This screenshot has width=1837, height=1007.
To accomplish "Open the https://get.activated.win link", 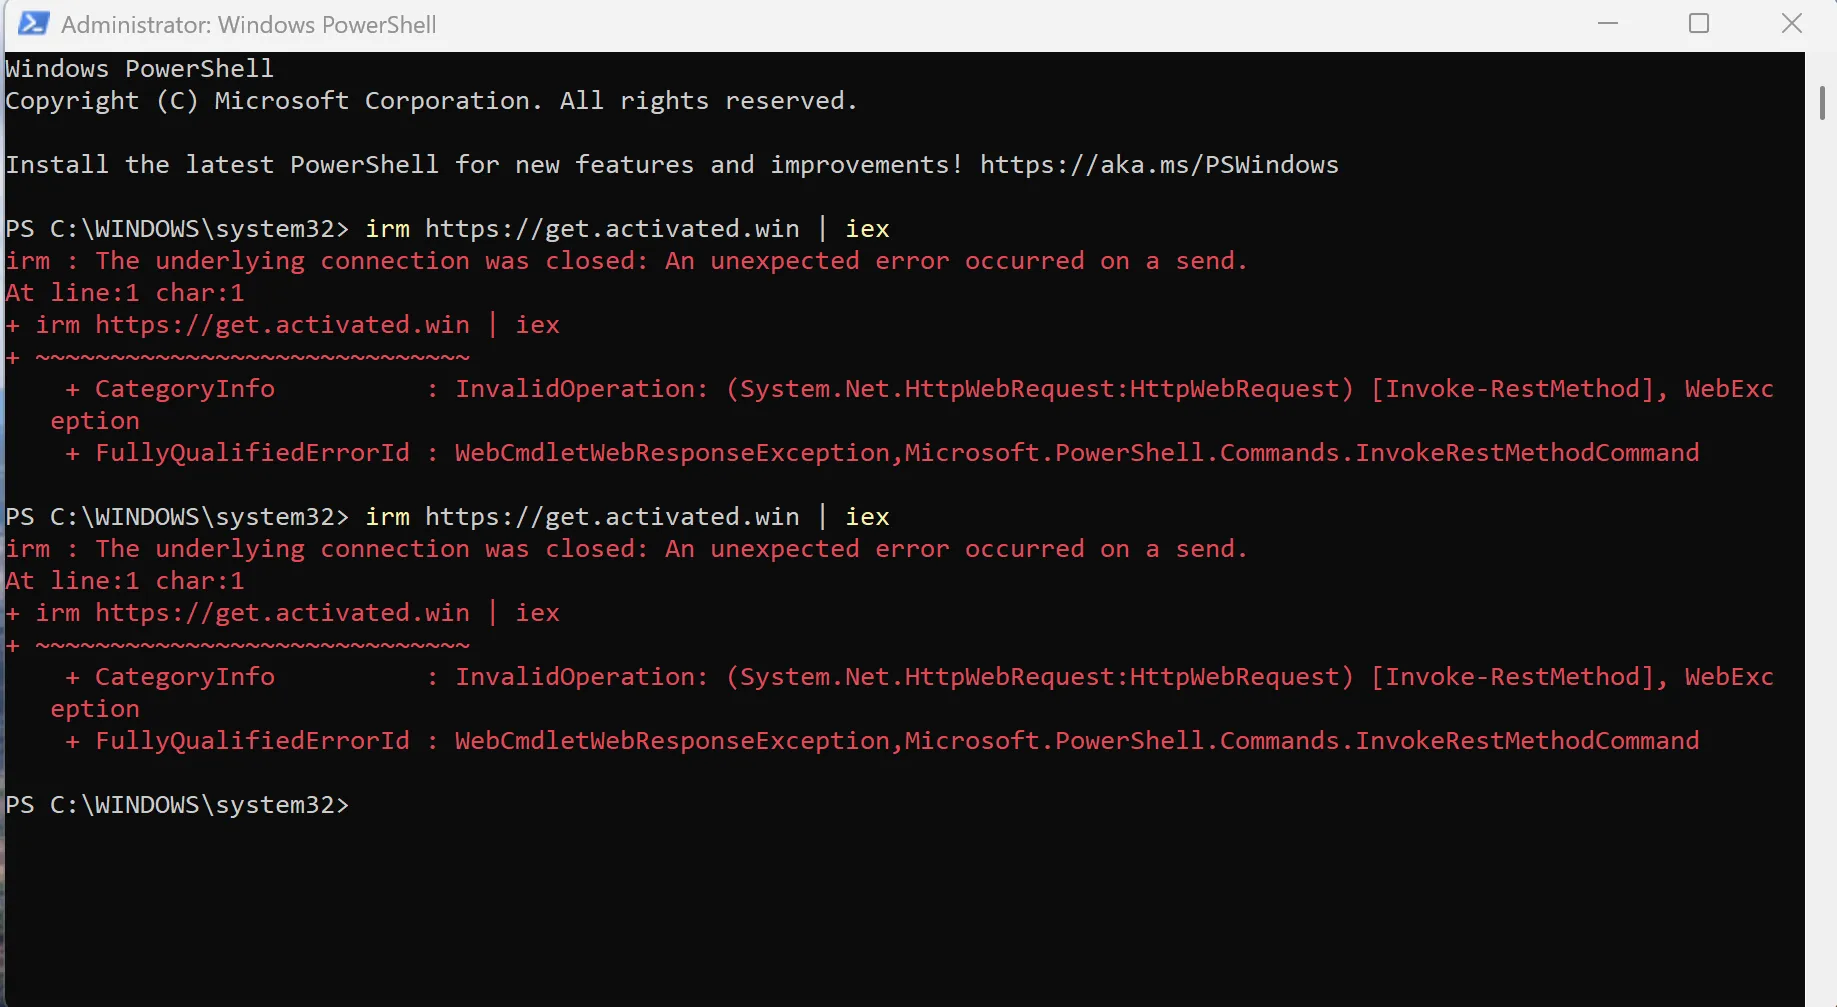I will pyautogui.click(x=611, y=228).
